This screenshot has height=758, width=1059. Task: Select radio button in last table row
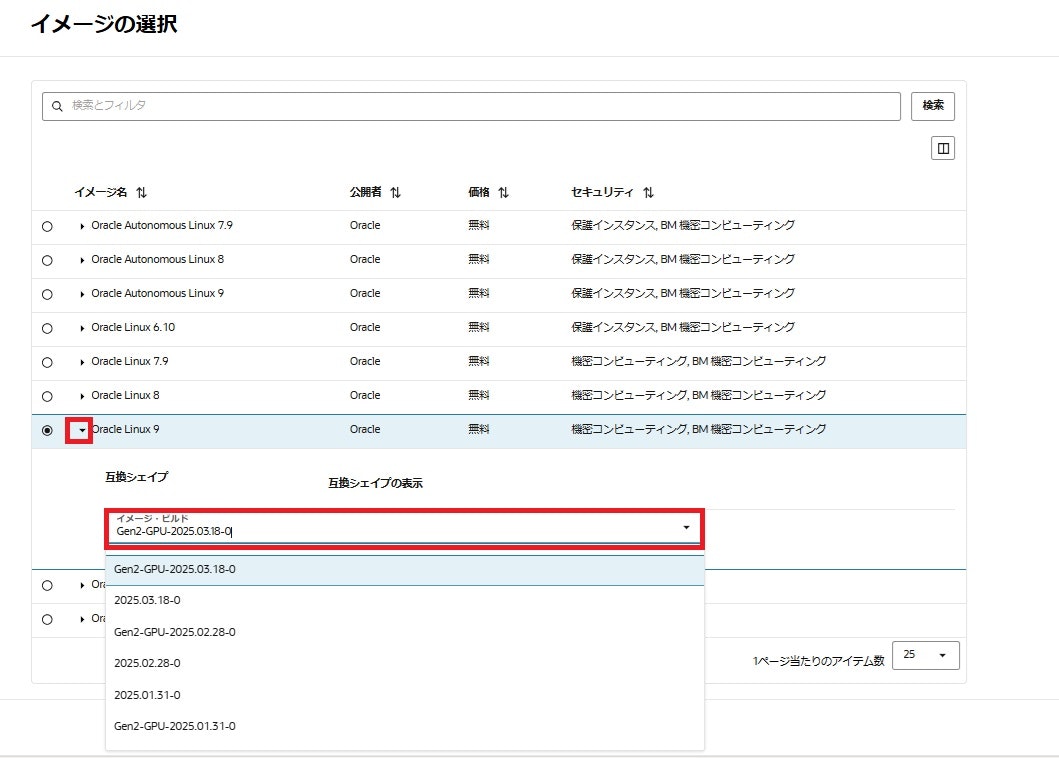click(47, 619)
